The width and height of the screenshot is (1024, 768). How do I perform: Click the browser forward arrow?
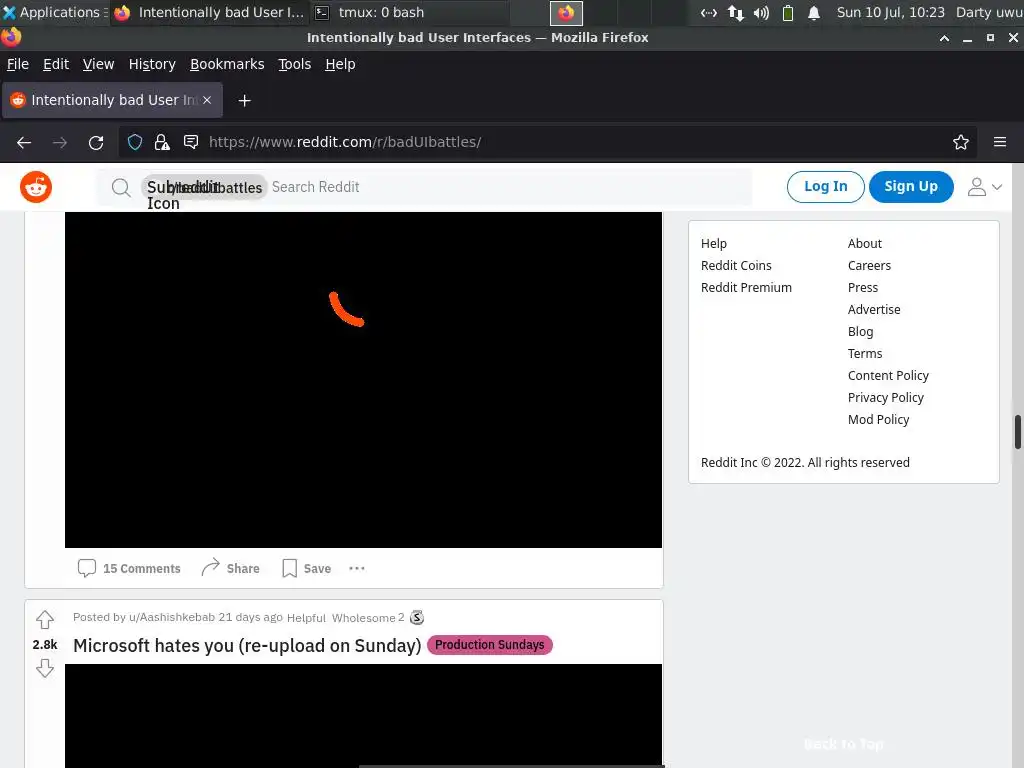pyautogui.click(x=60, y=142)
